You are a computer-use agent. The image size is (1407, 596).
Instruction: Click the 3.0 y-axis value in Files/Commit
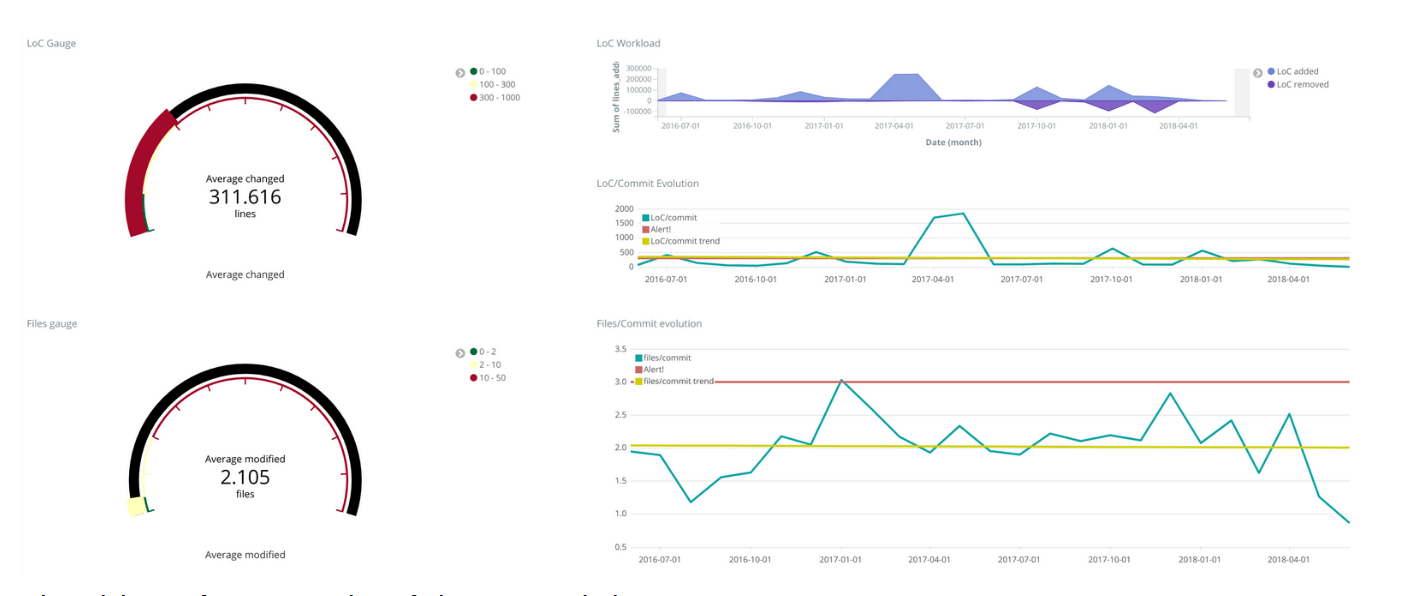621,382
